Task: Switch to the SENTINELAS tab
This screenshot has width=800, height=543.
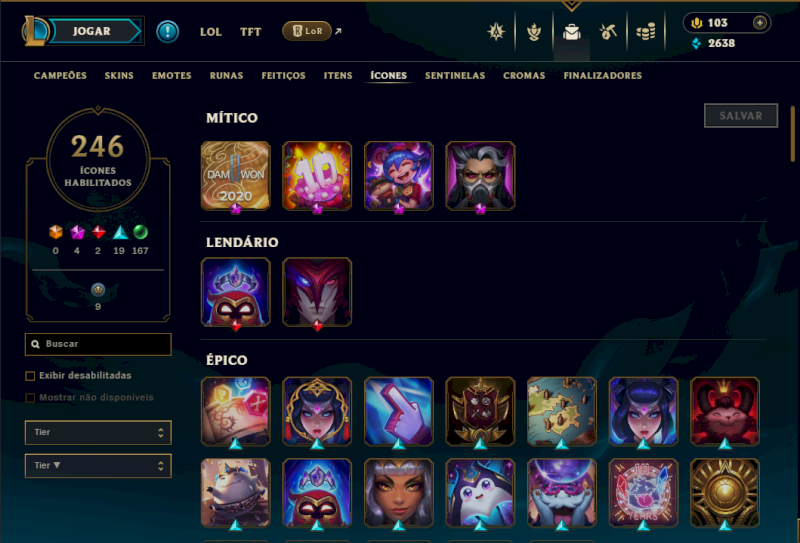Action: tap(455, 76)
